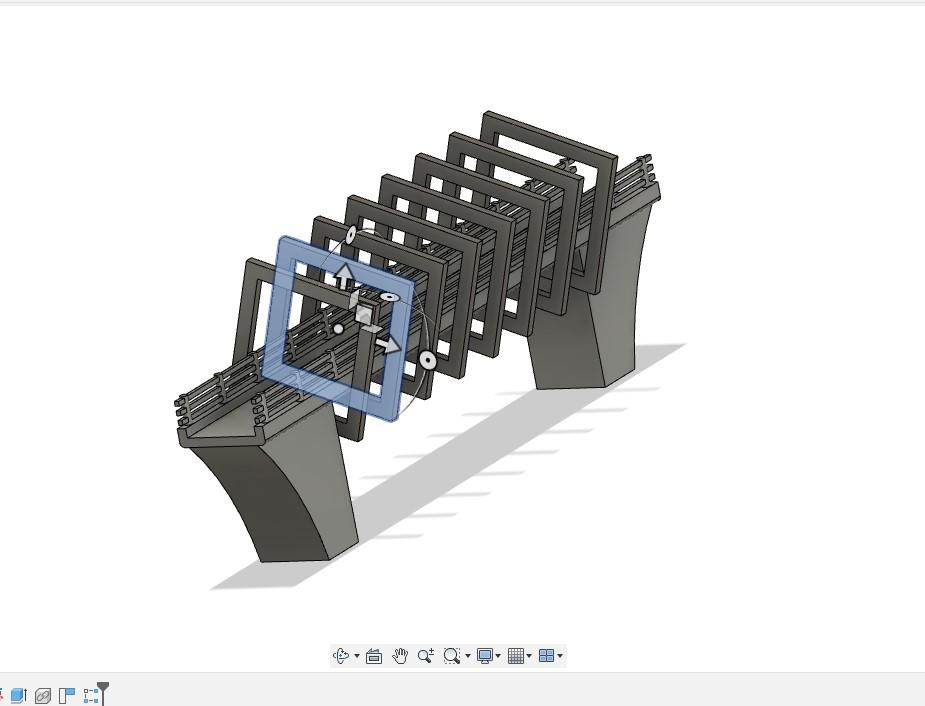Expand the Viewports dropdown arrow
The image size is (925, 706).
tap(559, 655)
